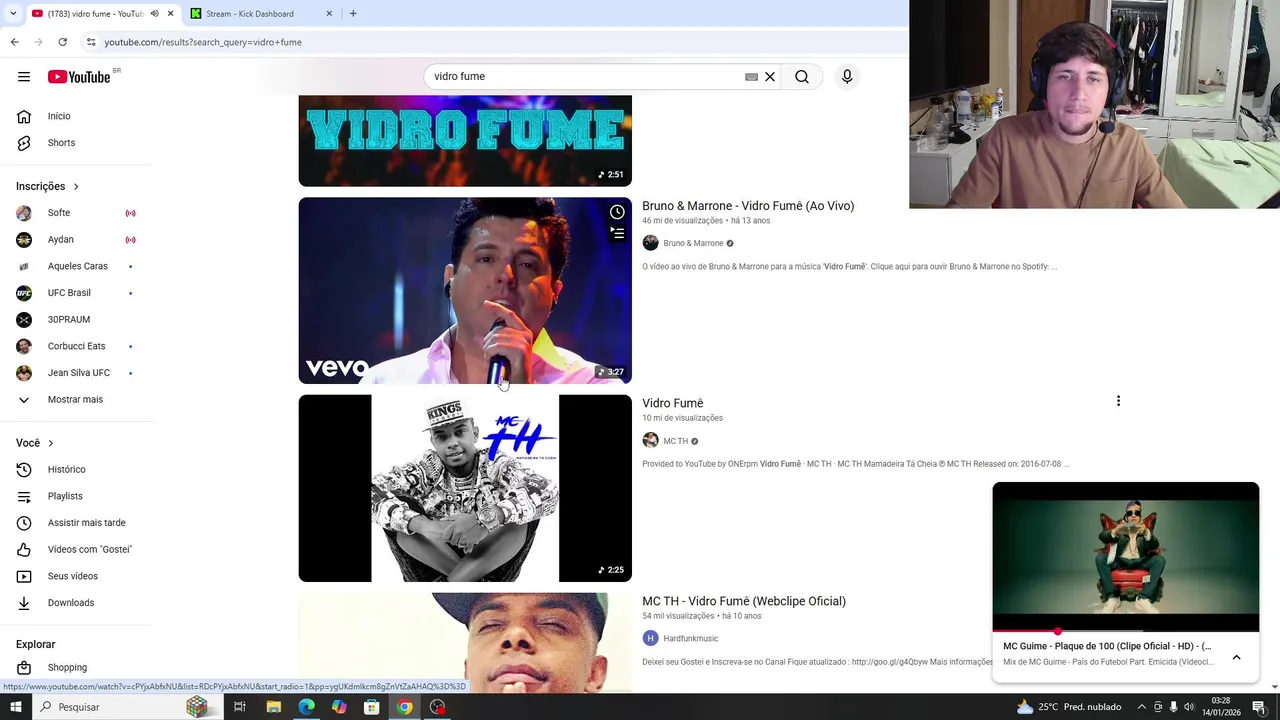Seek using the miniplayer red progress bar
1280x720 pixels.
point(1126,632)
